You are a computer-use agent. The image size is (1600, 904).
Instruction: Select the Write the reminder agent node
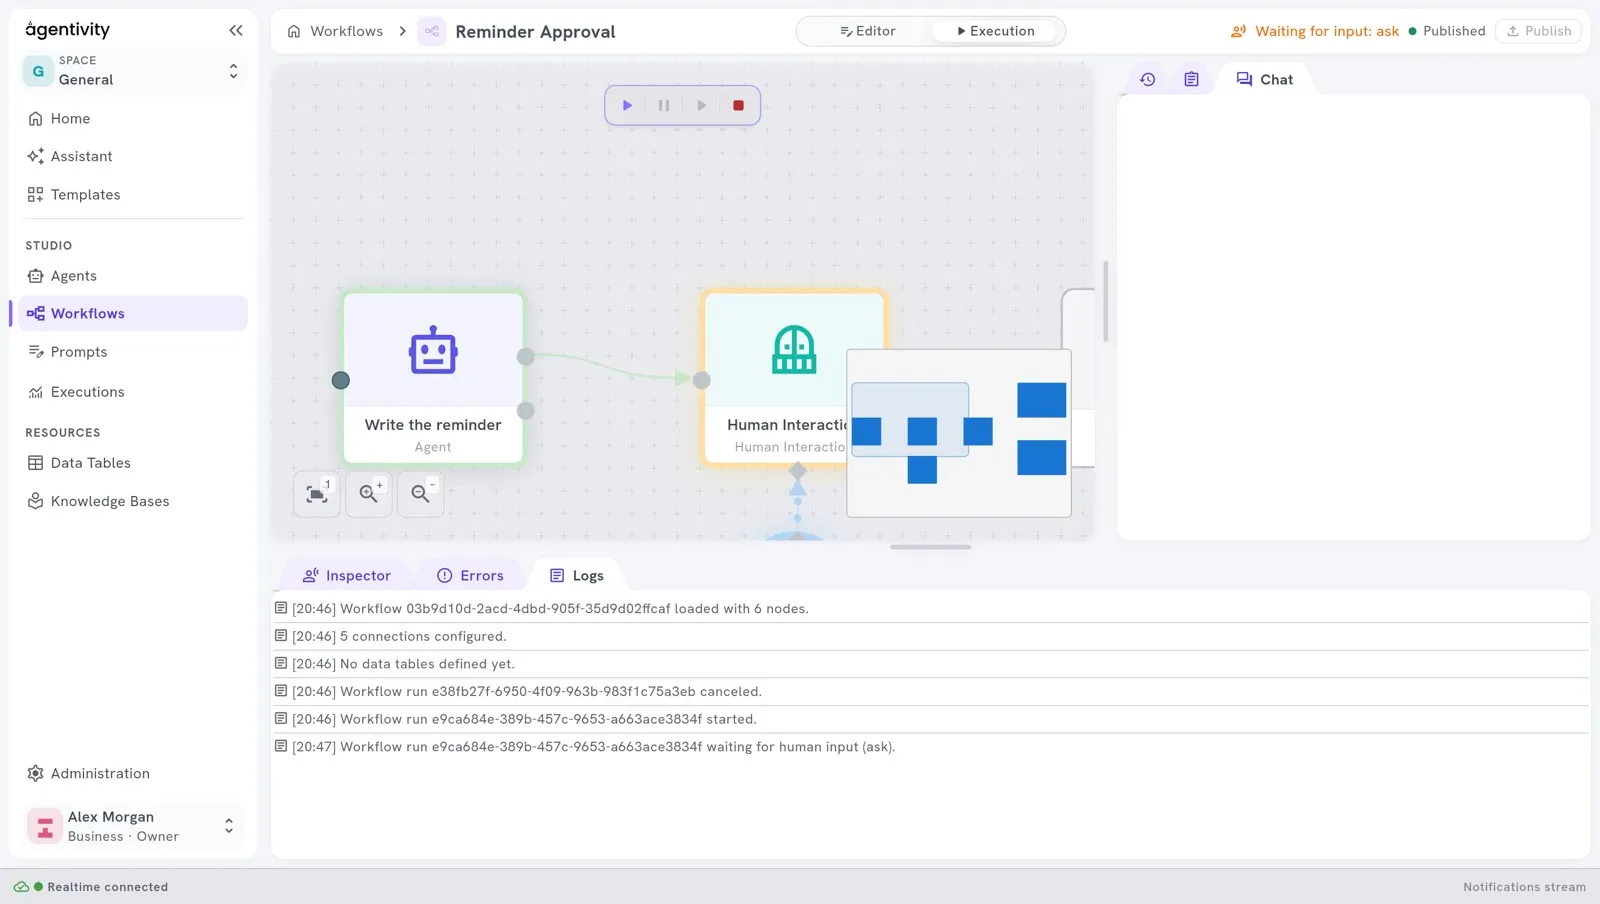[x=433, y=378]
